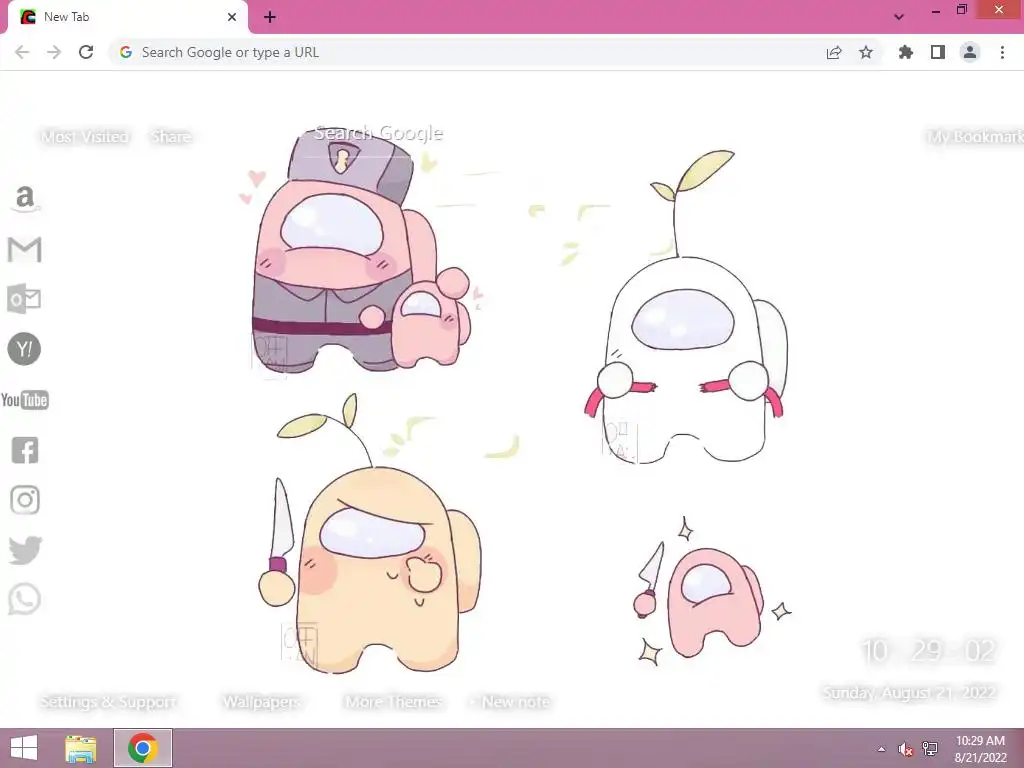Click the Chrome taskbar icon

(x=143, y=748)
